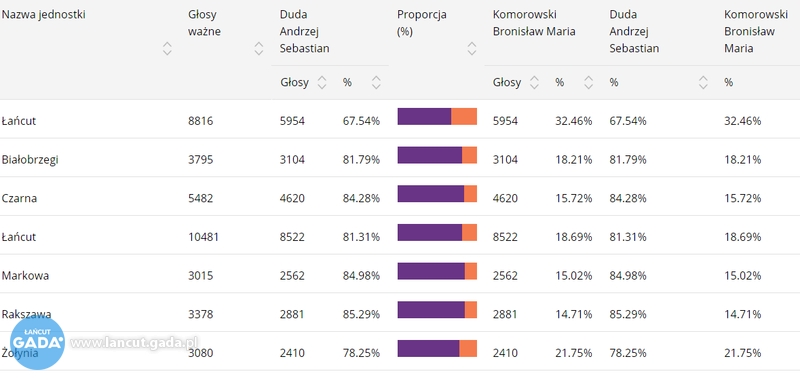The height and width of the screenshot is (380, 800).
Task: Click Nazwa jednostki column header
Action: pos(43,15)
